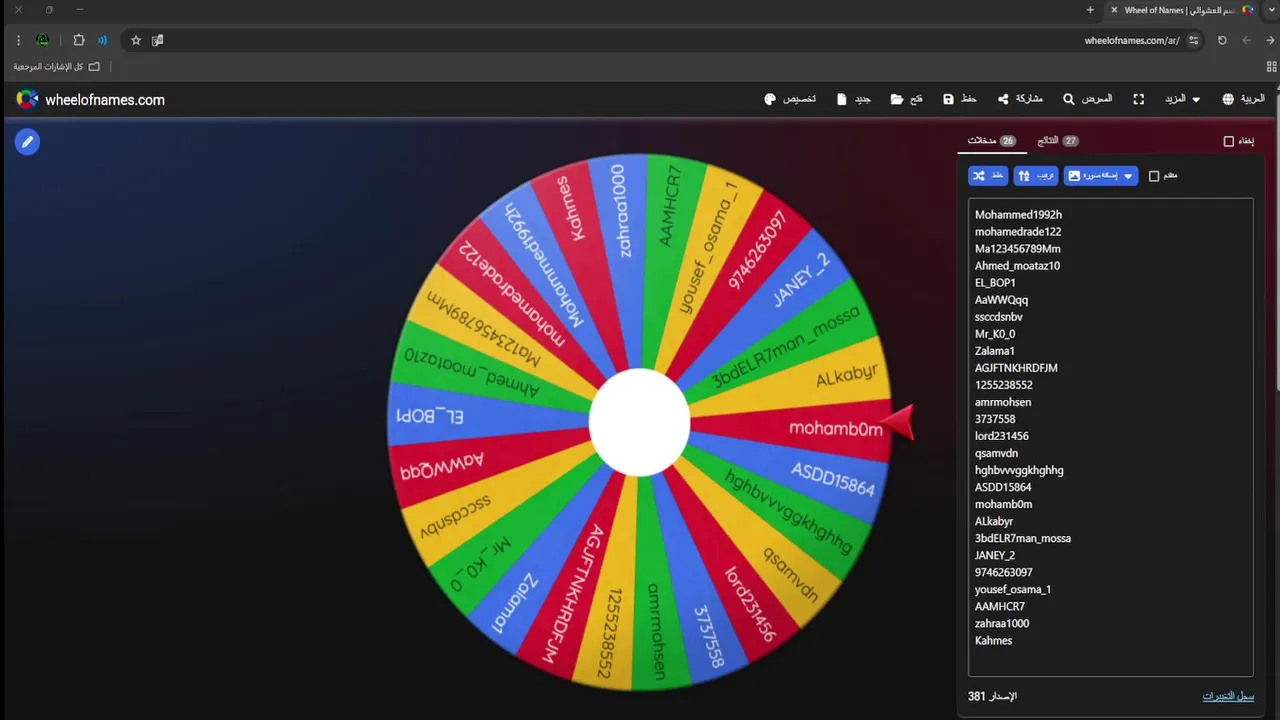
Task: Close the Wheel of Names tab
Action: pyautogui.click(x=1114, y=10)
